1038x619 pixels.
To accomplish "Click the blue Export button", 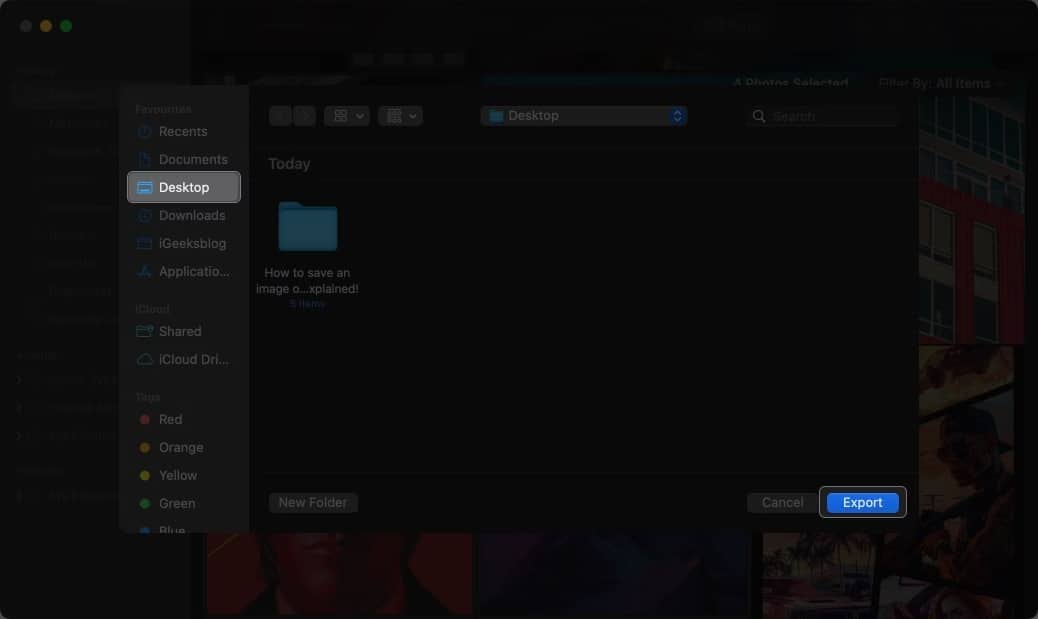I will tap(863, 502).
